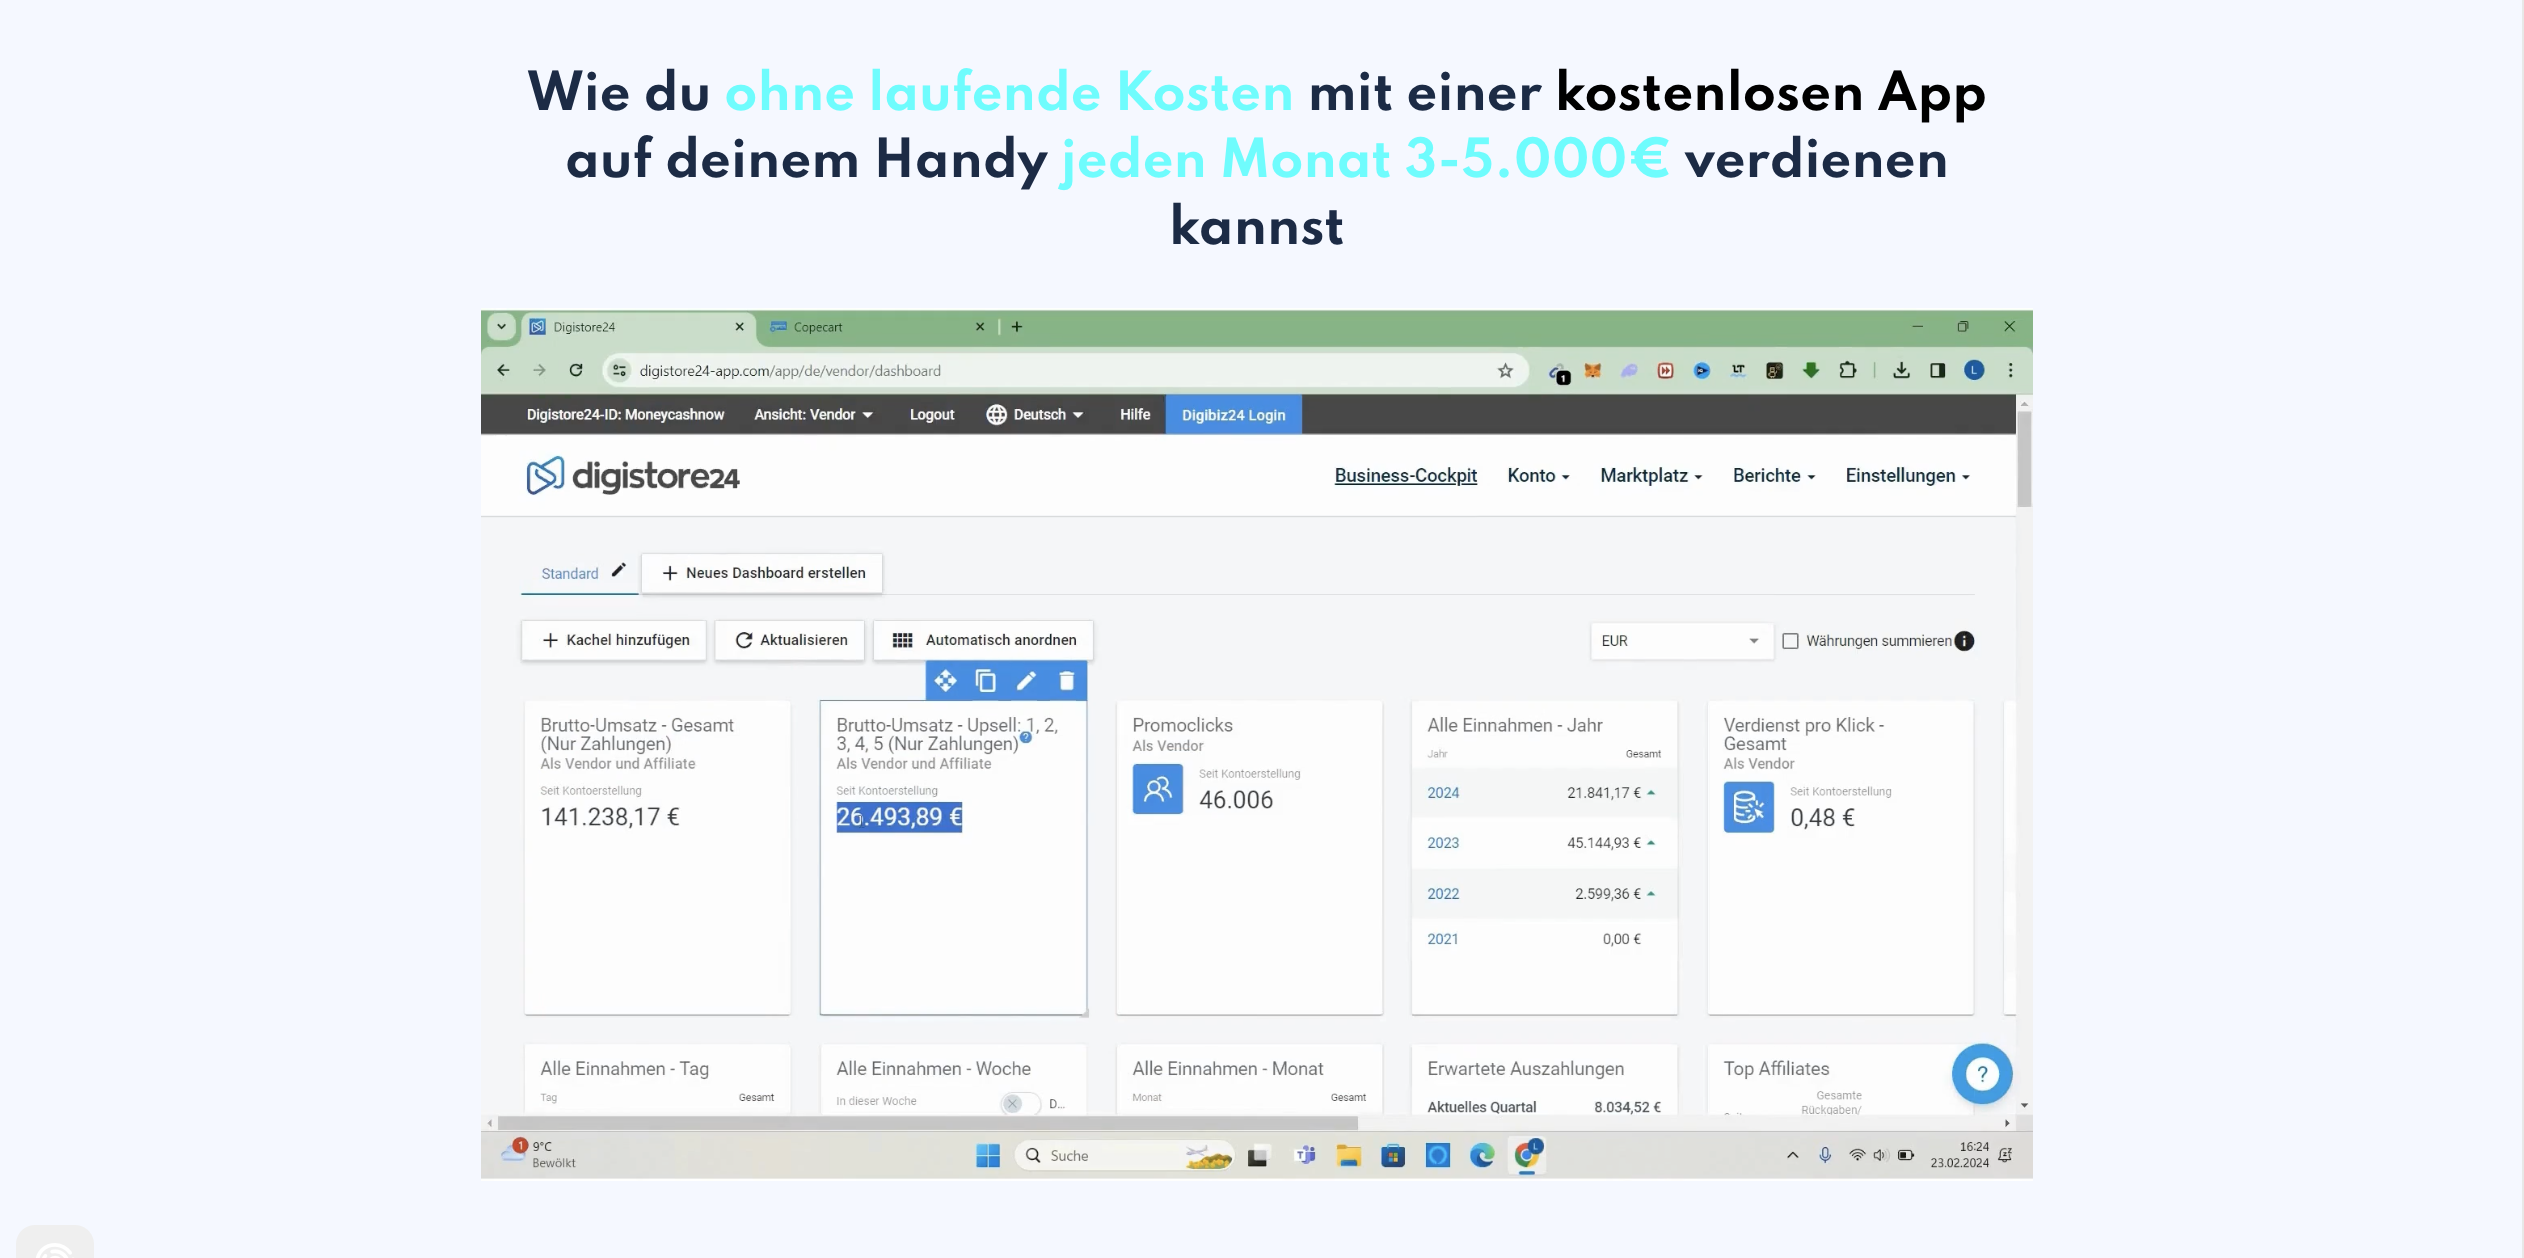Image resolution: width=2524 pixels, height=1258 pixels.
Task: Click the Windows taskbar Suche field
Action: (x=1124, y=1156)
